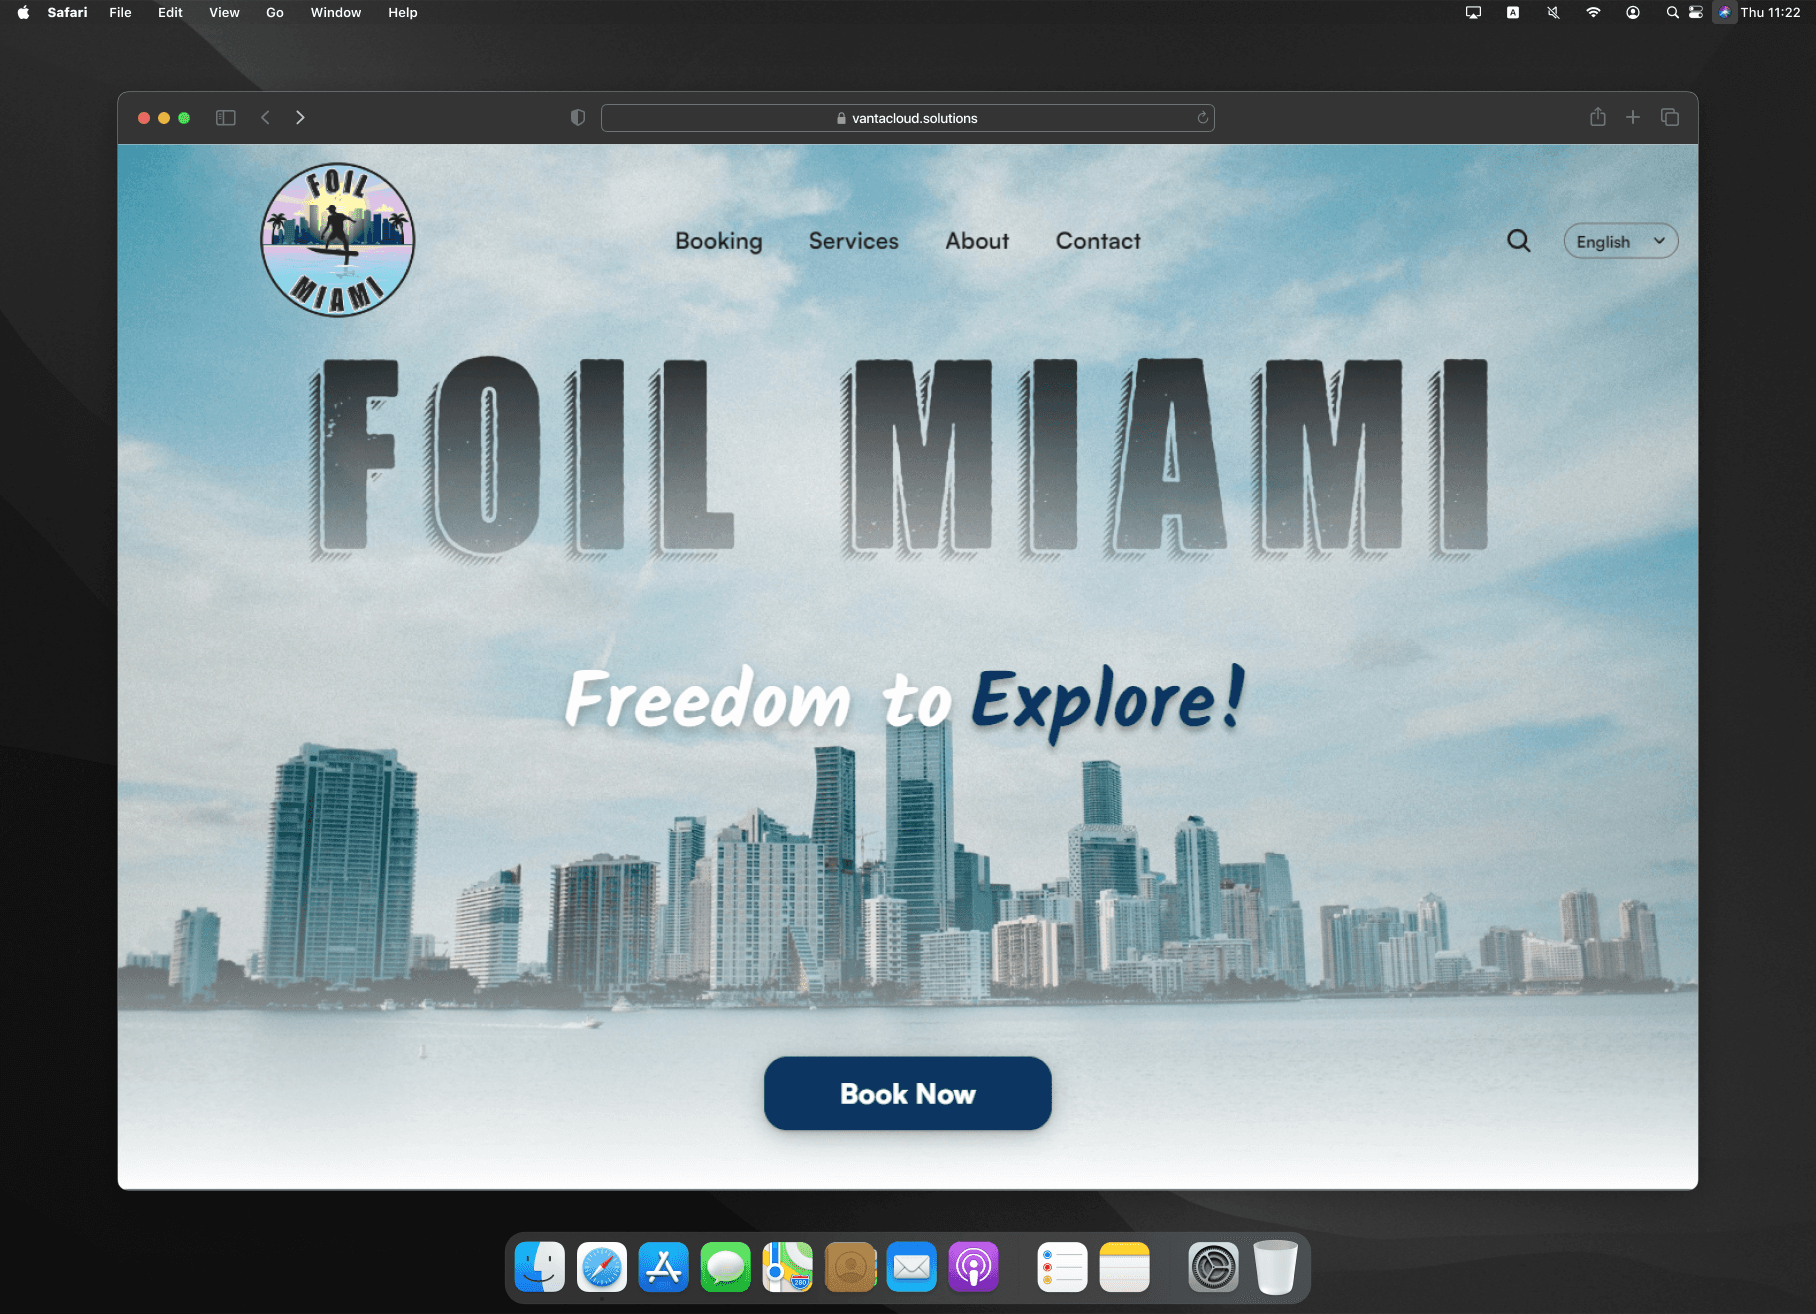Click the Book Now button
Image resolution: width=1816 pixels, height=1314 pixels.
coord(907,1093)
